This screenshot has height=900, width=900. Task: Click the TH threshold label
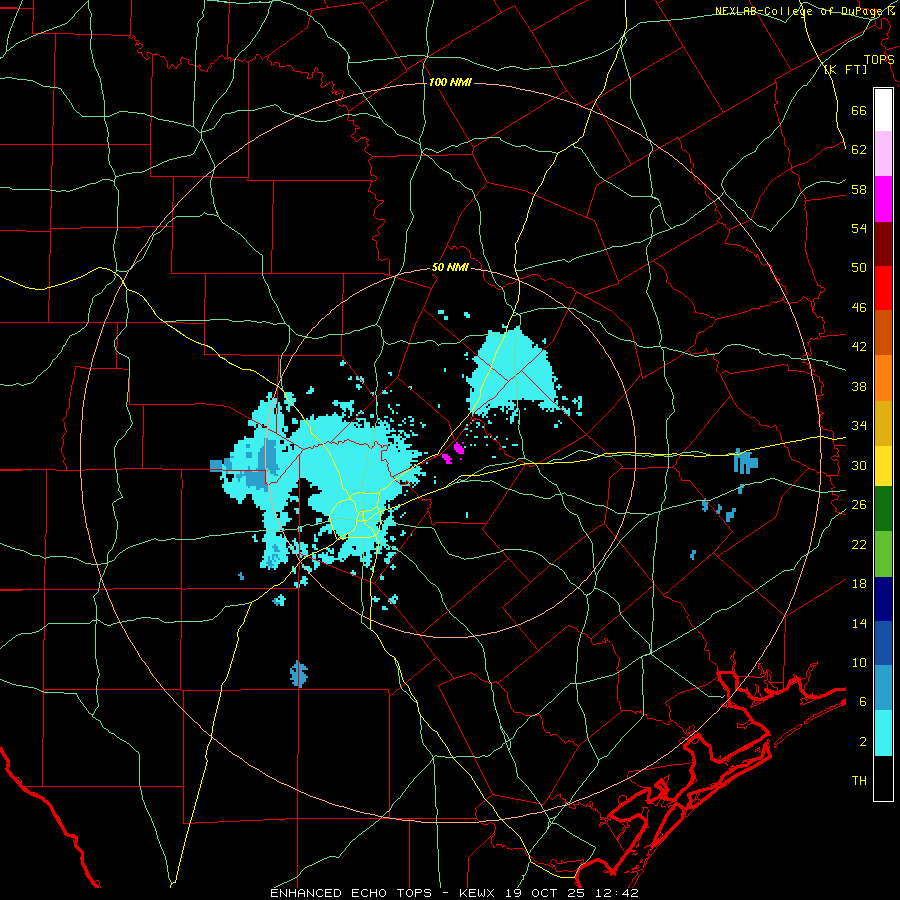[x=859, y=781]
